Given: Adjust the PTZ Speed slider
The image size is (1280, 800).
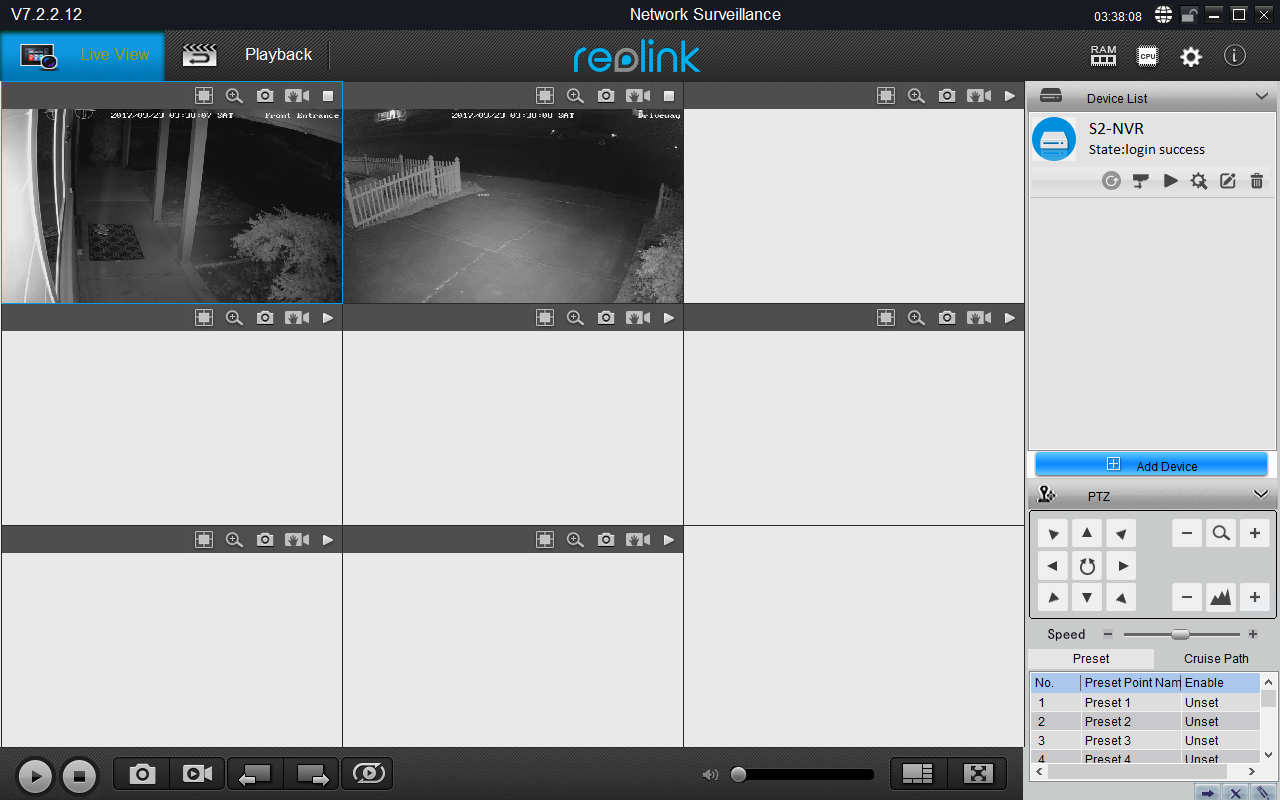Looking at the screenshot, I should (x=1180, y=634).
